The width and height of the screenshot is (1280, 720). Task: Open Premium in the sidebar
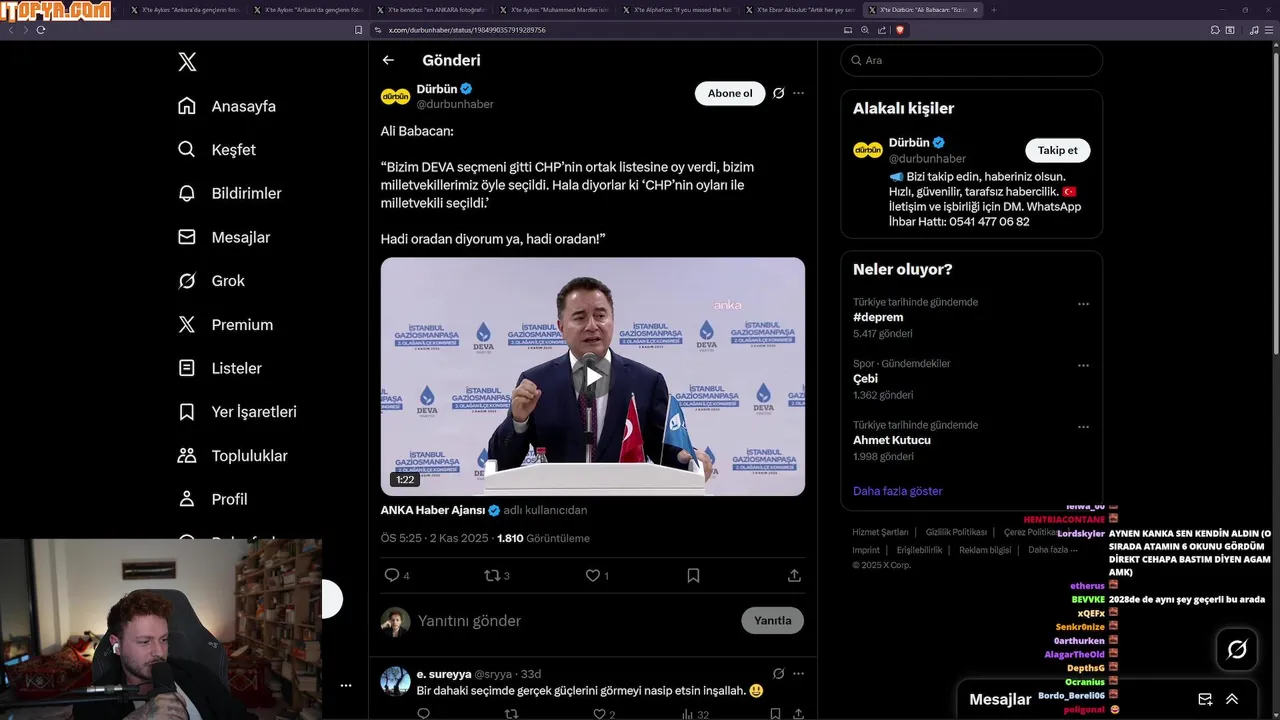(224, 325)
